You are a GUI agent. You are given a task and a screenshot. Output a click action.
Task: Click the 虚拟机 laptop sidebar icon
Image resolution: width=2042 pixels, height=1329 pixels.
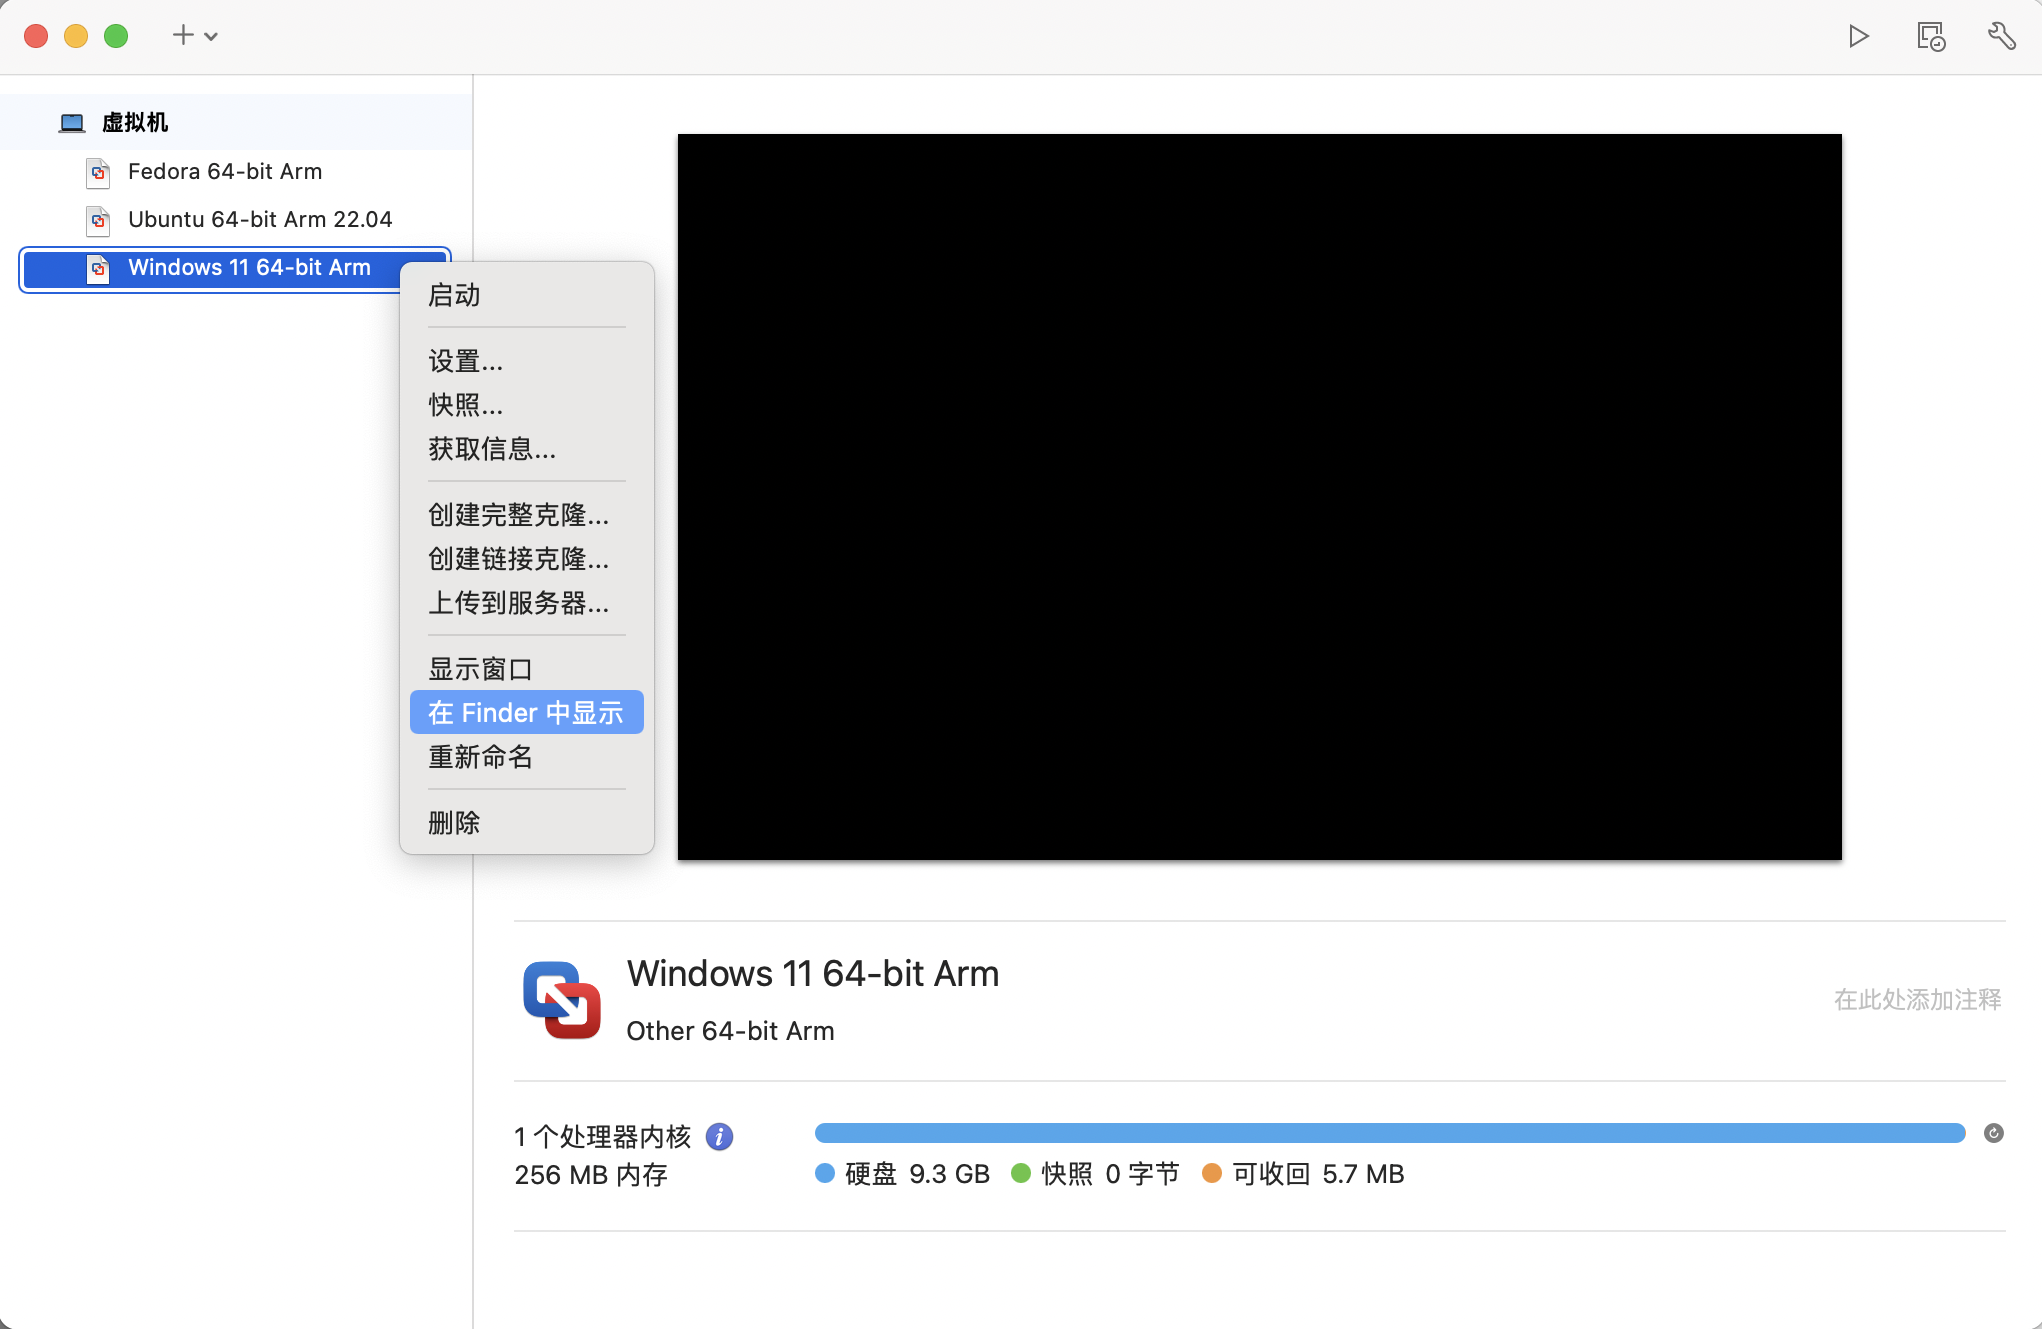coord(72,123)
